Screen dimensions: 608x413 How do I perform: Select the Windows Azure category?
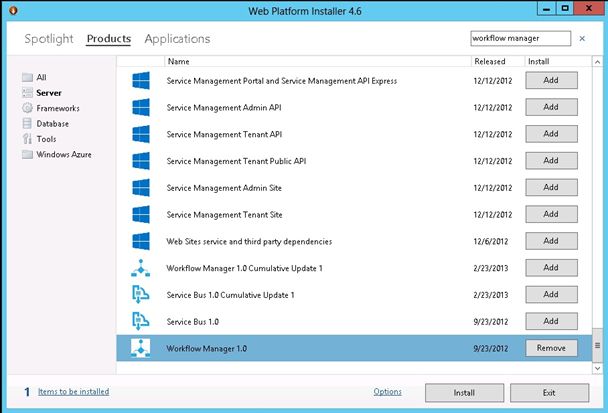pos(64,154)
